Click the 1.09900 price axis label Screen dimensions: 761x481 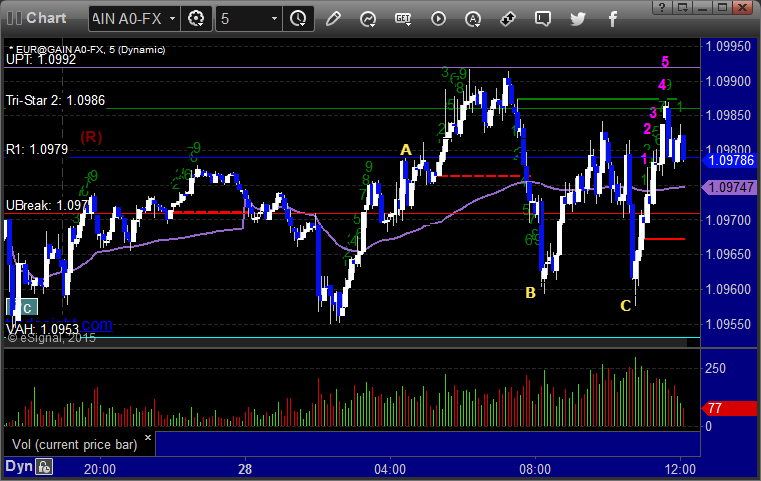pos(728,81)
